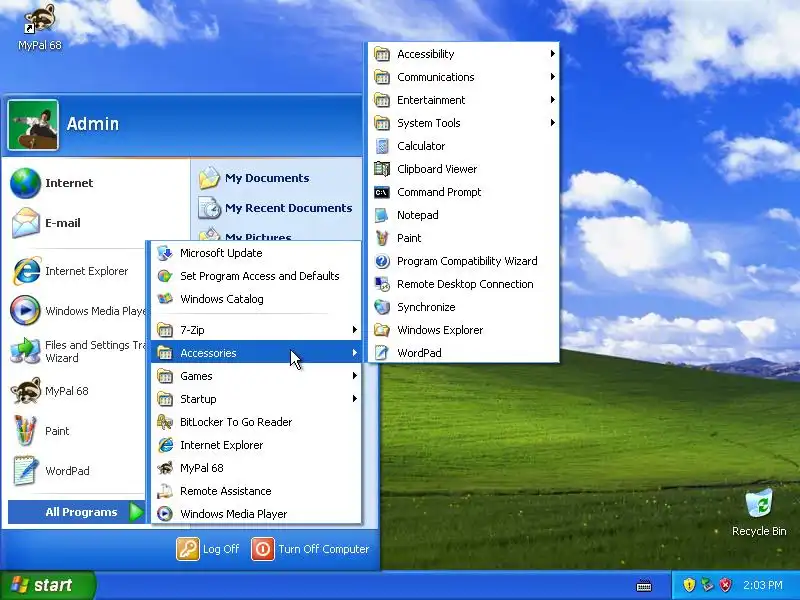Viewport: 800px width, 600px height.
Task: Open the MyPal 68 desktop shortcut icon
Action: tap(40, 19)
